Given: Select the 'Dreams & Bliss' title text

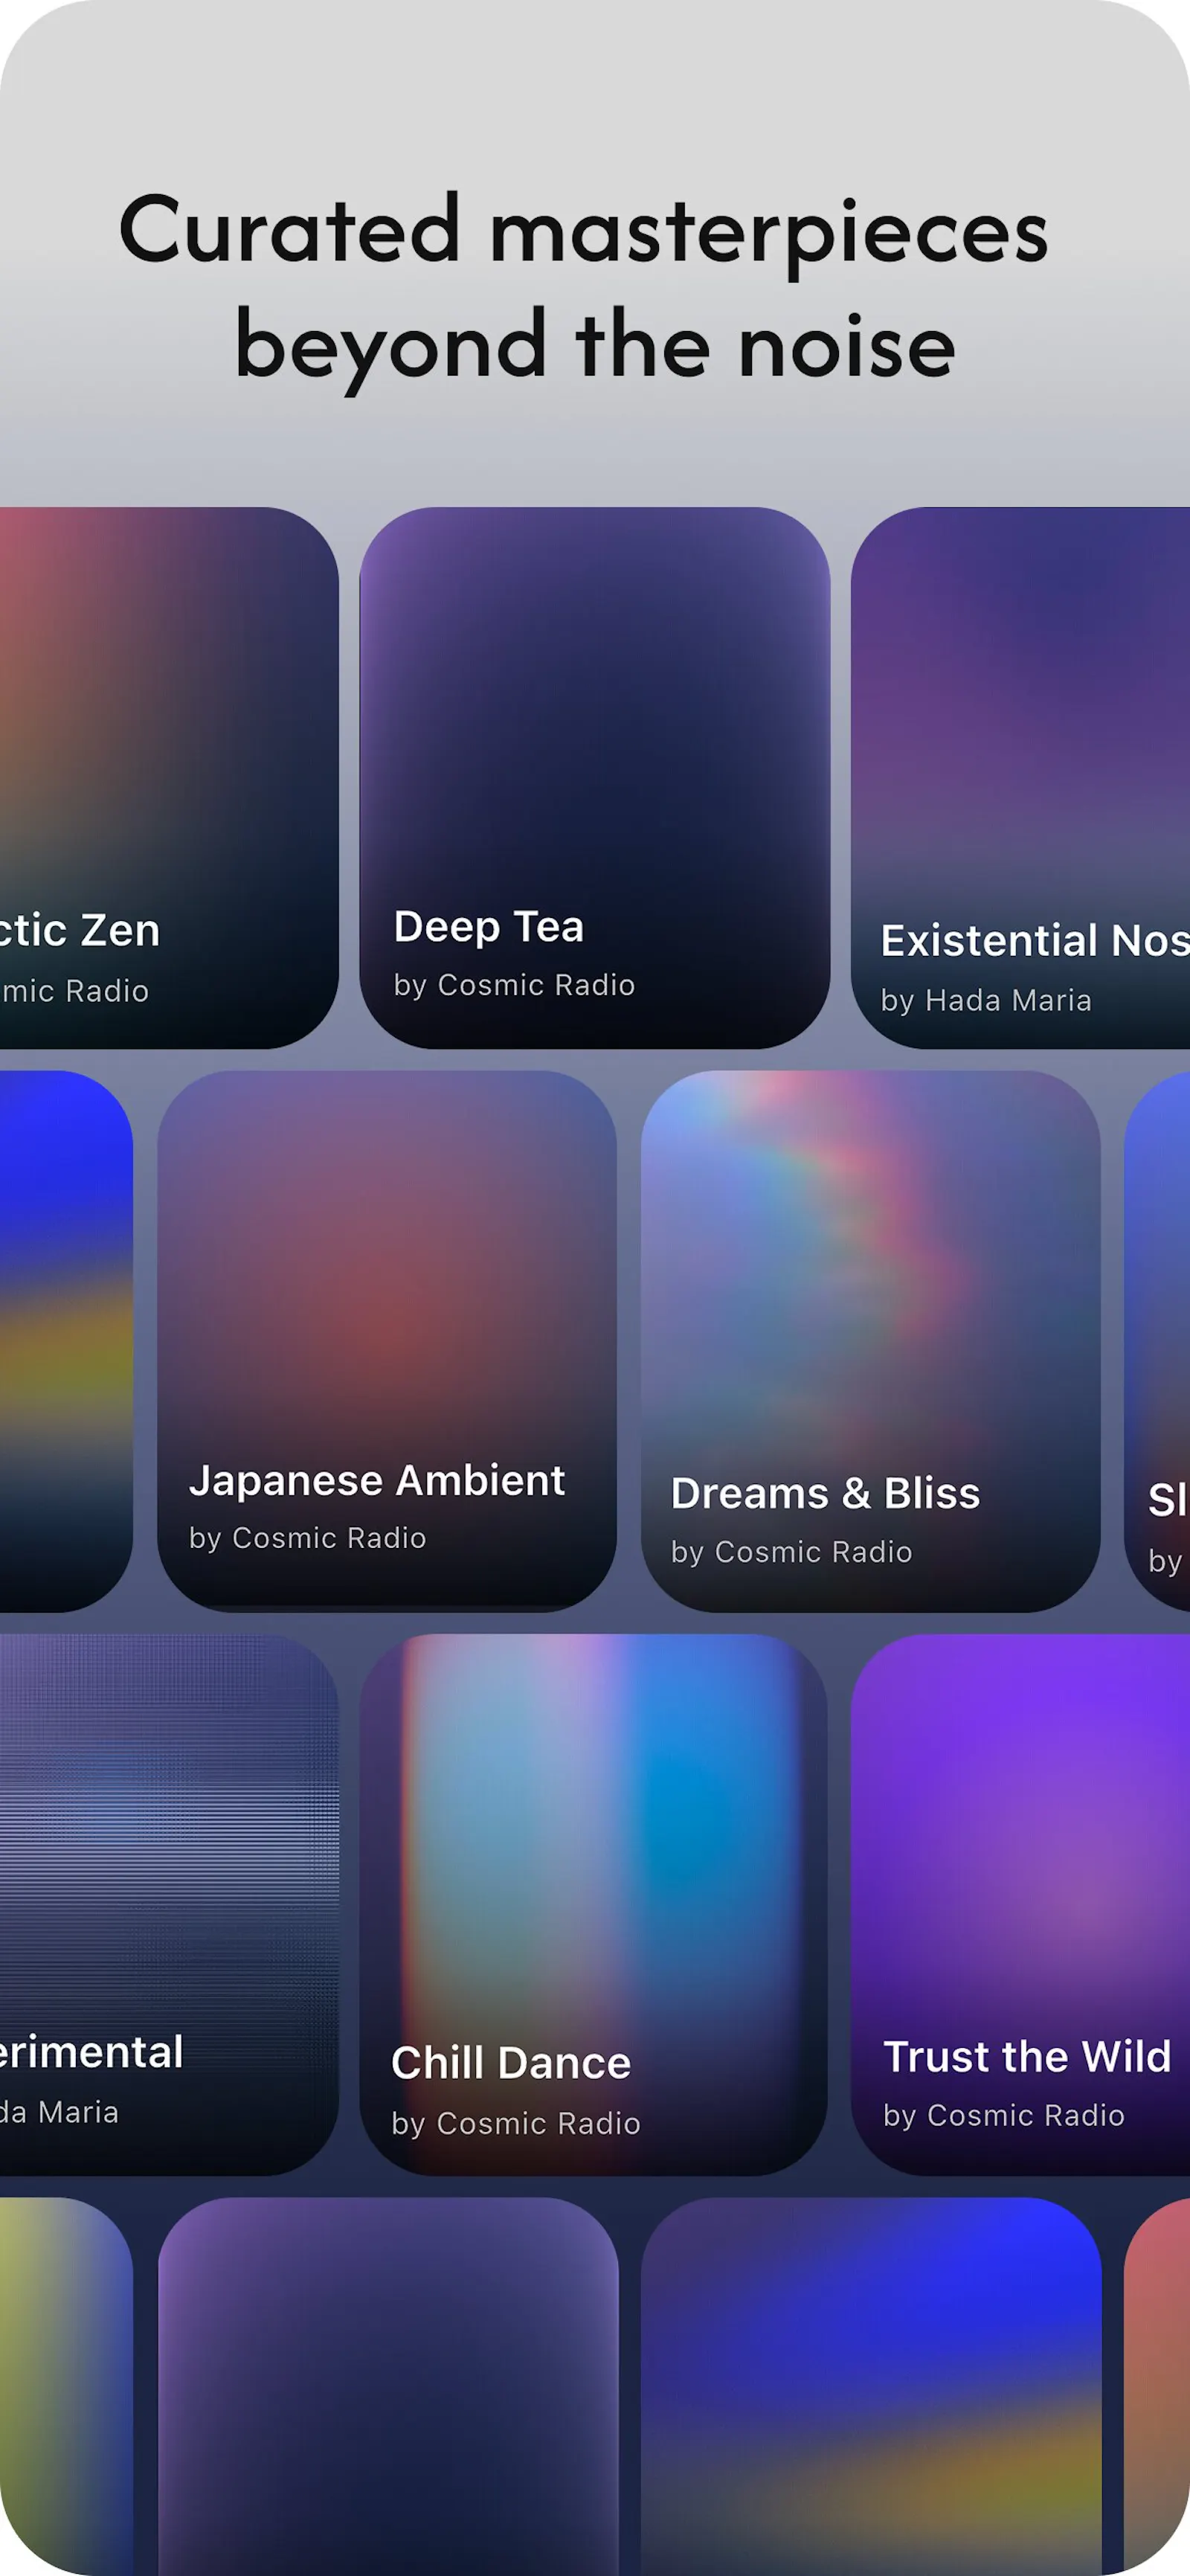Looking at the screenshot, I should (825, 1494).
